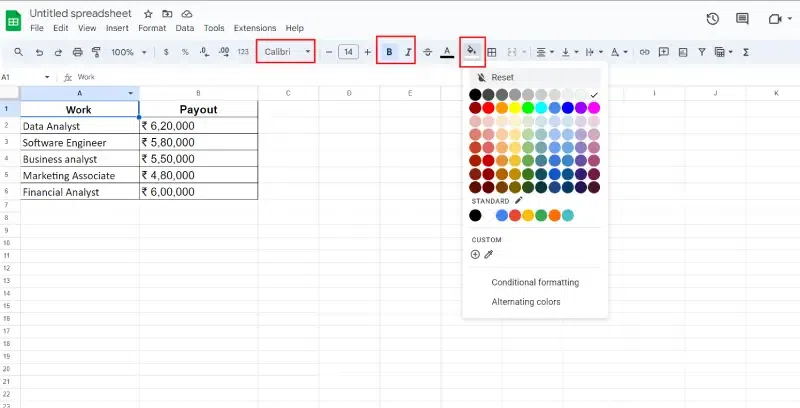The image size is (800, 408).
Task: Click the Google Sheets home logo
Action: [x=13, y=21]
